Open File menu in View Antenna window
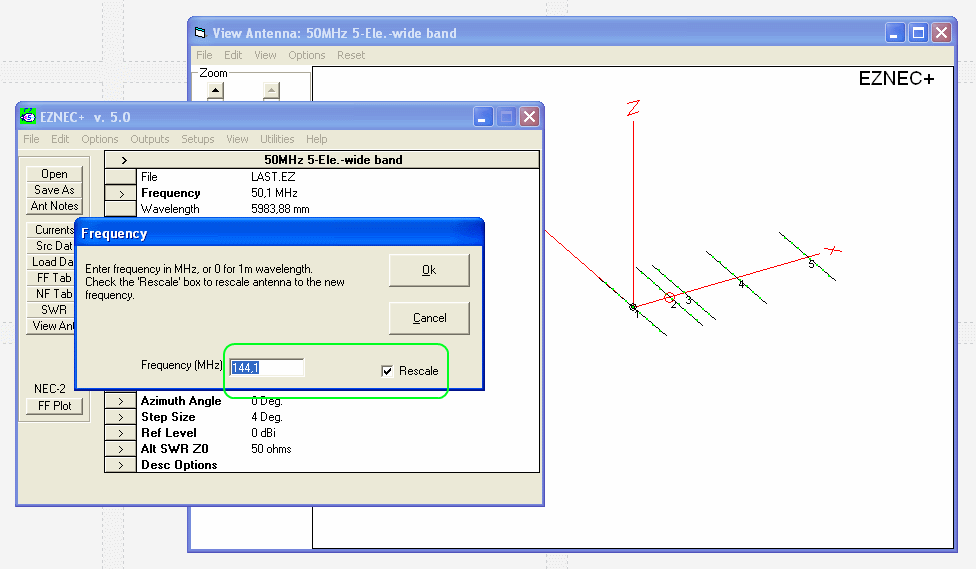This screenshot has height=569, width=976. (204, 55)
